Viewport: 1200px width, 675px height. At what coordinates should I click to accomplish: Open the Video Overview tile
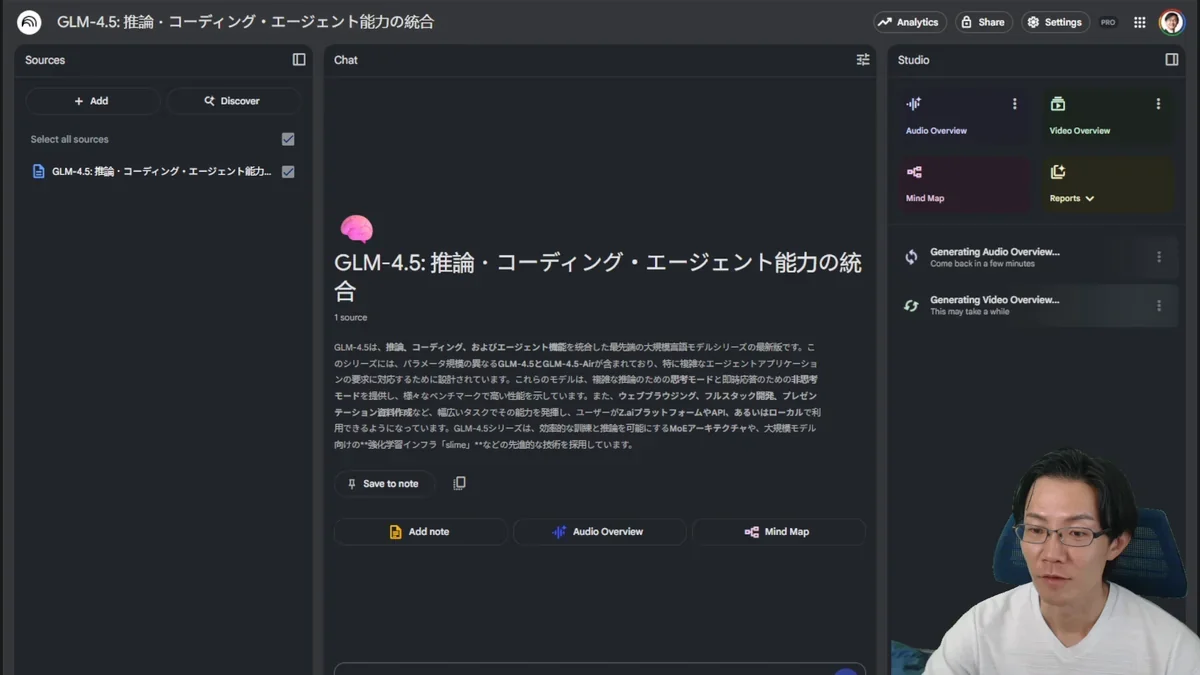point(1108,116)
